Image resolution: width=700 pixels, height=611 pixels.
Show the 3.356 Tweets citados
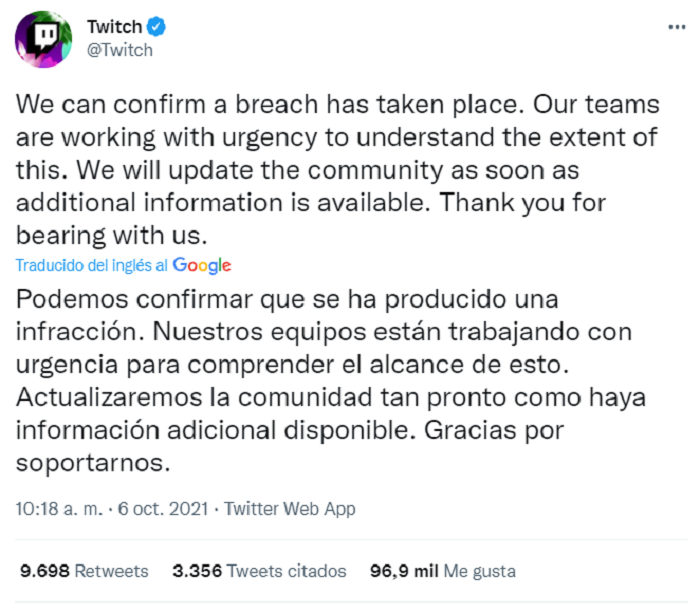(x=259, y=571)
